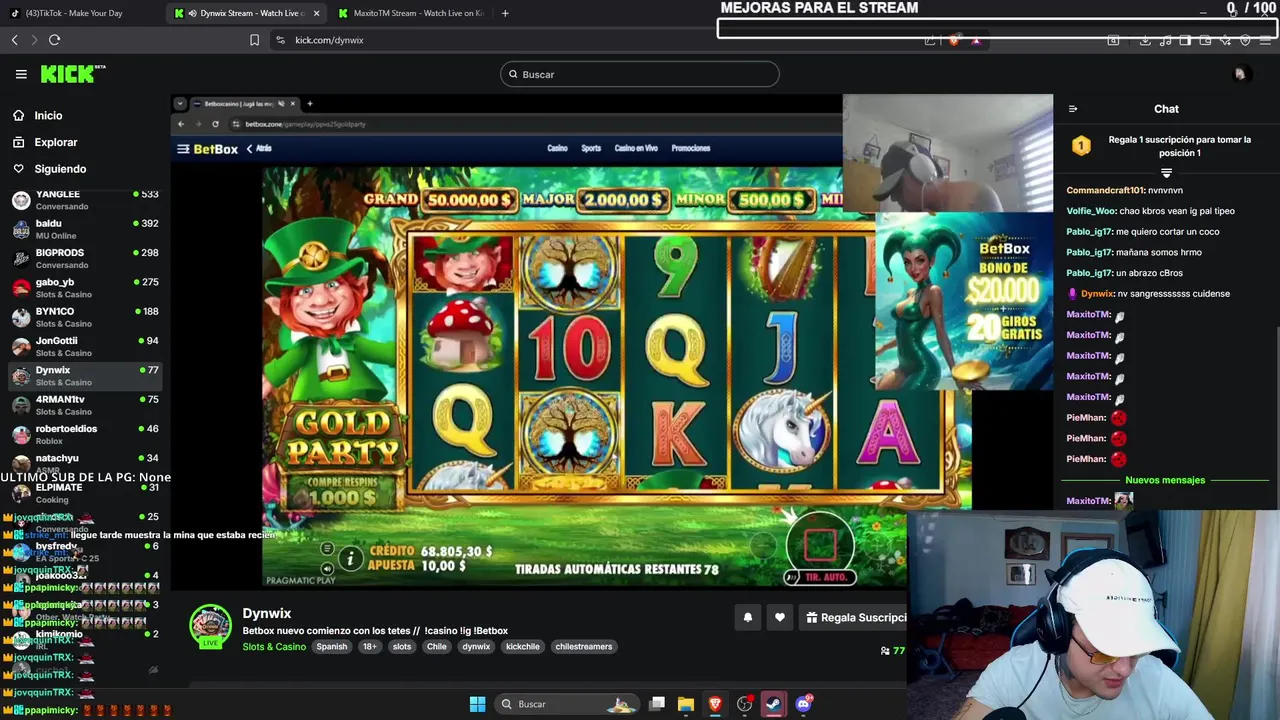Open BIGPRODS channel in sidebar

(x=84, y=258)
